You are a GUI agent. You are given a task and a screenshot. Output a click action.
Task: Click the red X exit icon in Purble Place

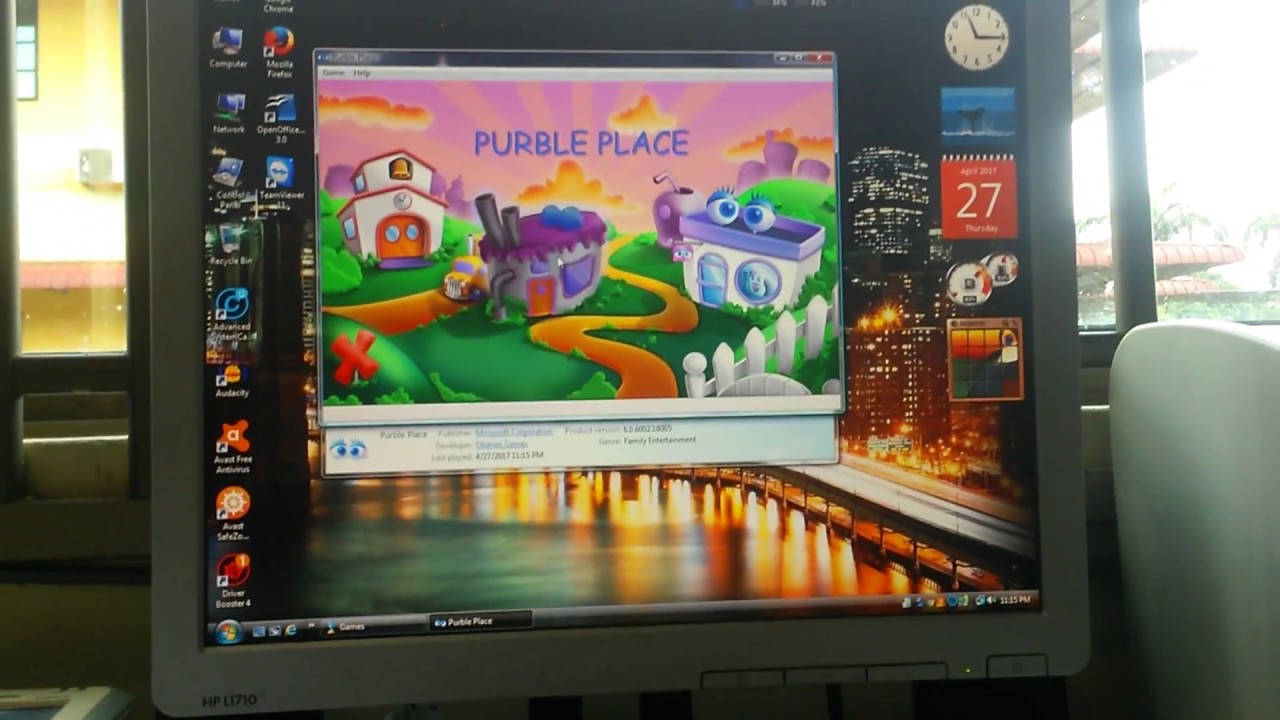[x=354, y=357]
